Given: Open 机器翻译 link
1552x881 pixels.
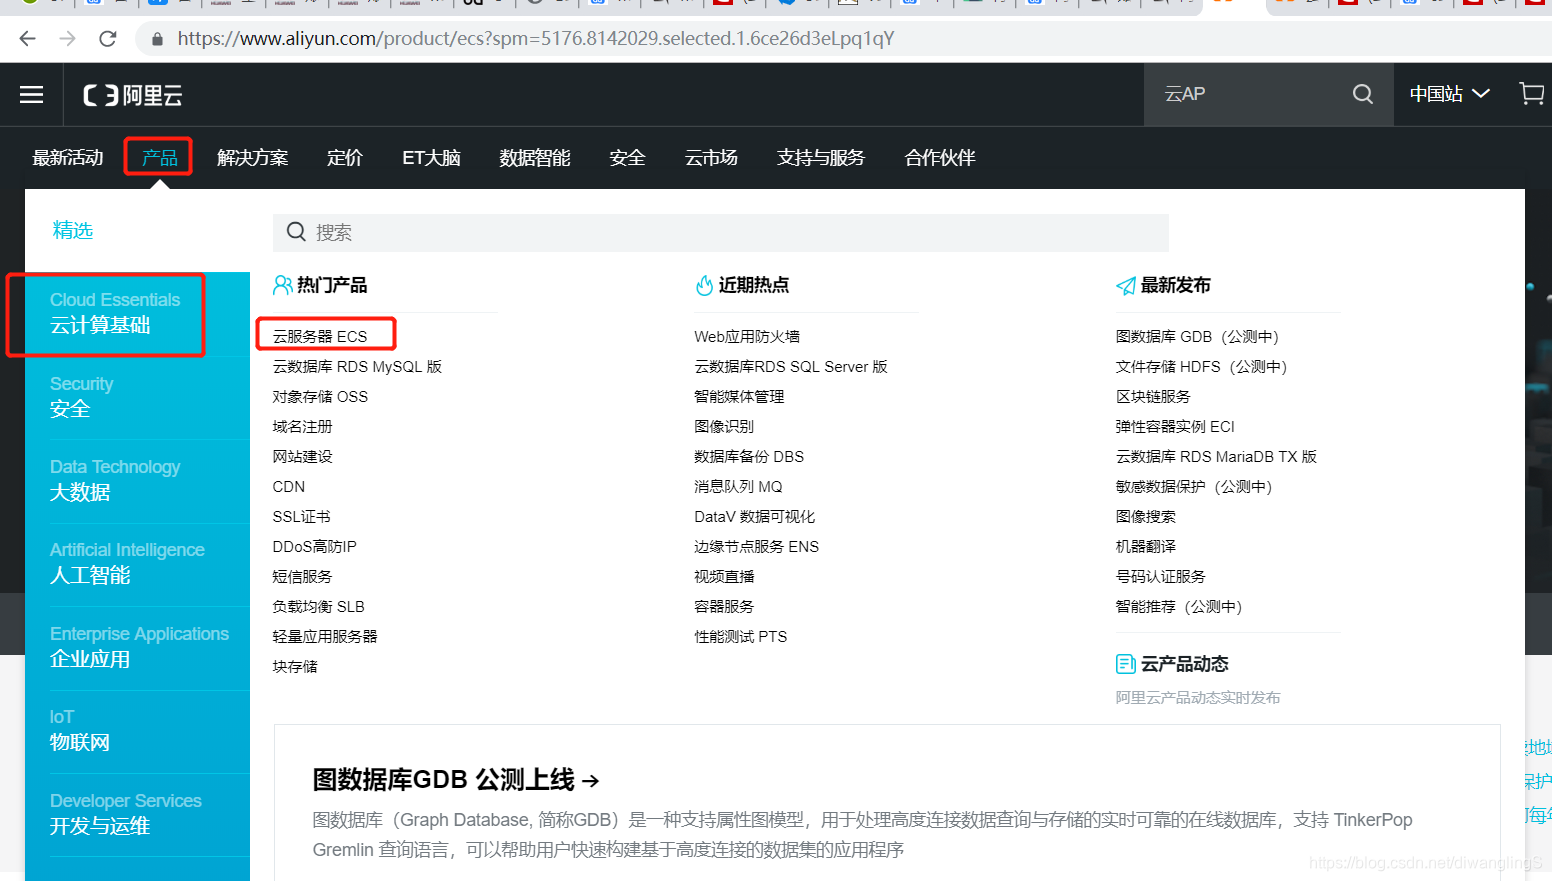Looking at the screenshot, I should [1146, 547].
